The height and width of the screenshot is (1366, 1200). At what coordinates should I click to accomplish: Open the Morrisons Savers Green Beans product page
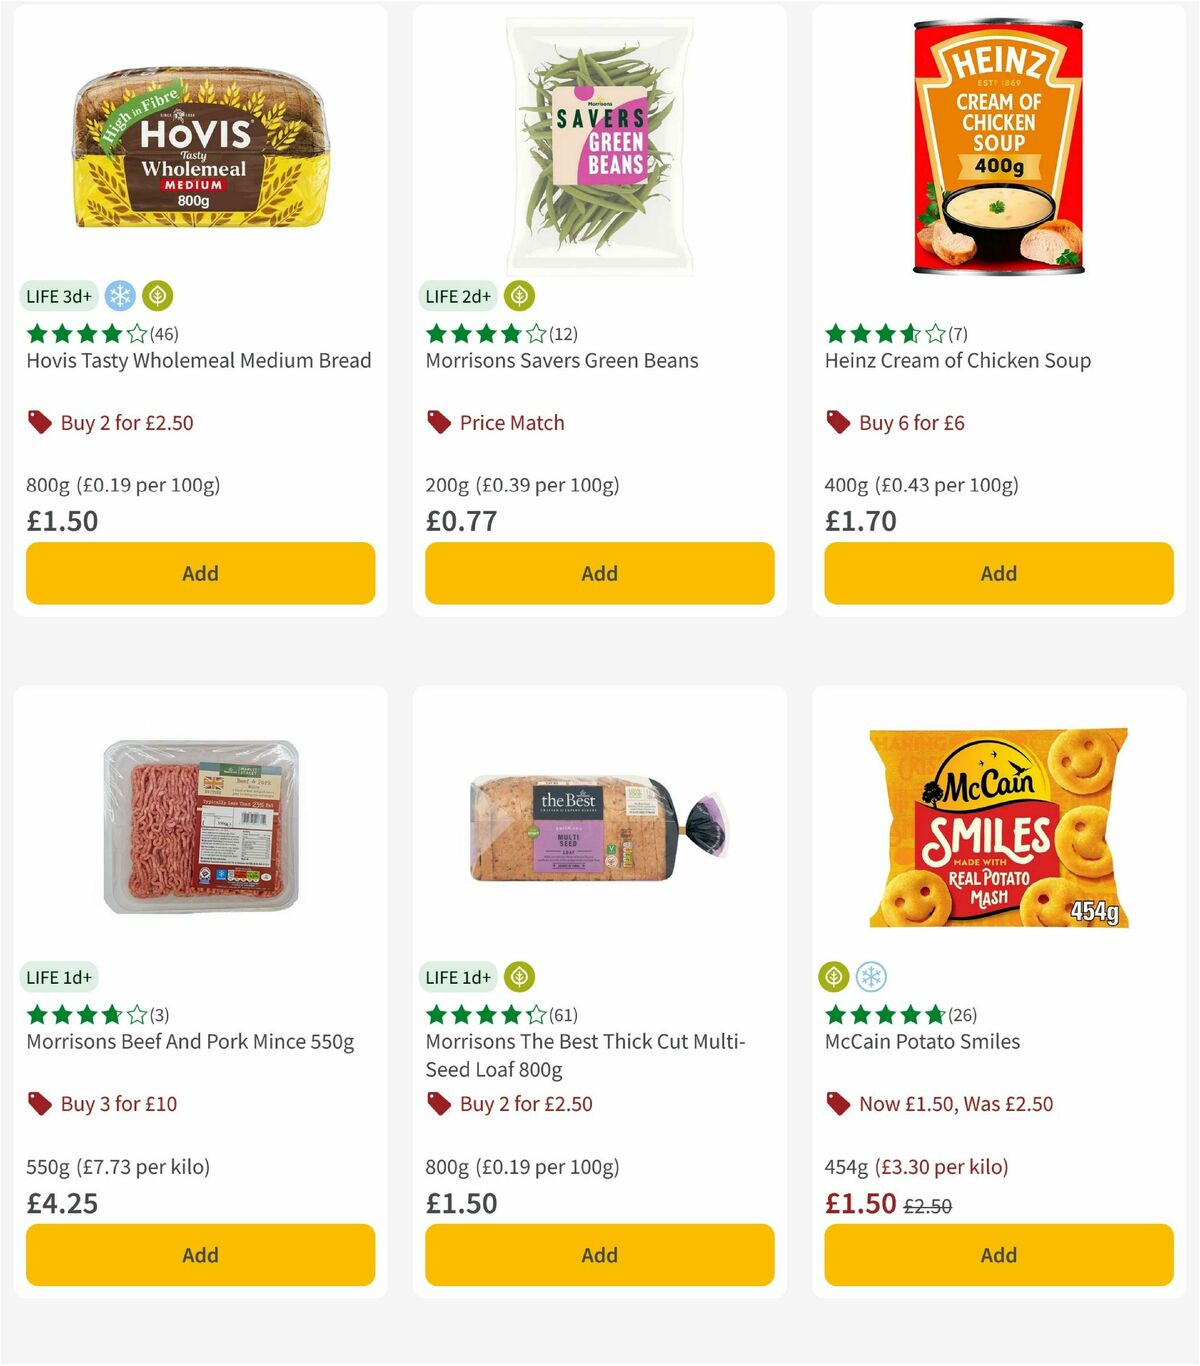[x=561, y=361]
